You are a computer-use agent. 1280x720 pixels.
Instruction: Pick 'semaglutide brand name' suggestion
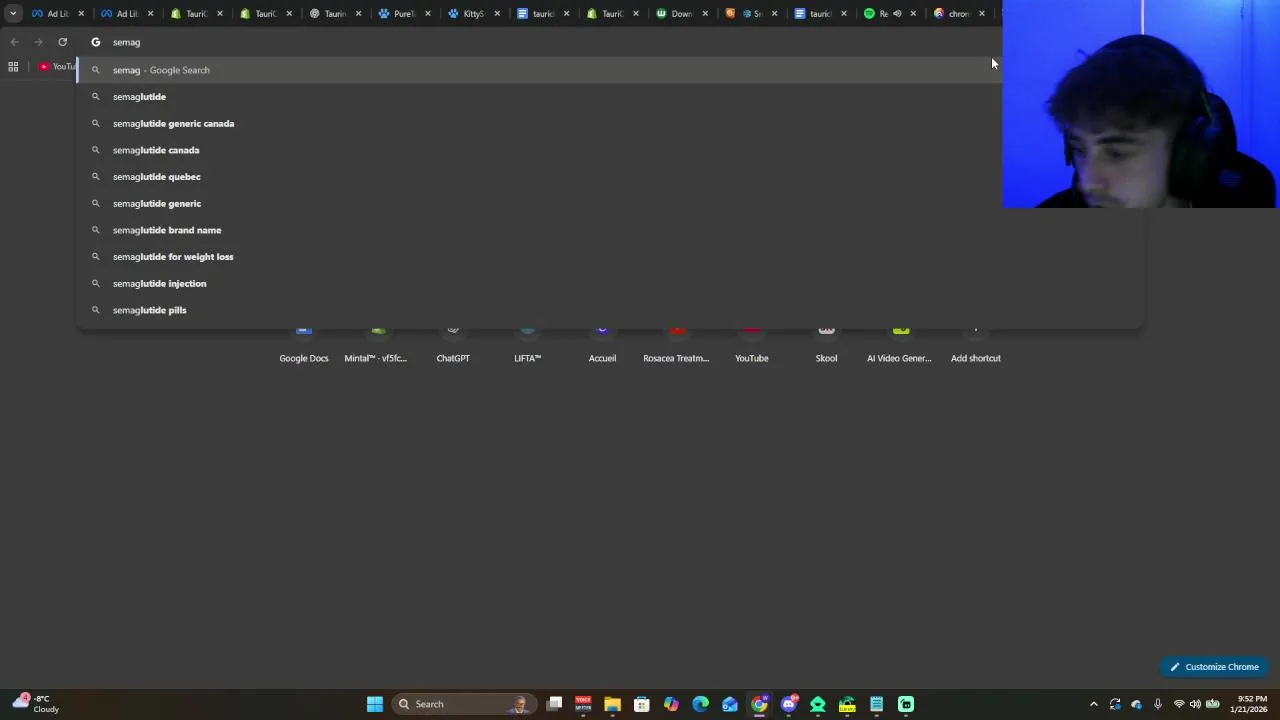610,230
